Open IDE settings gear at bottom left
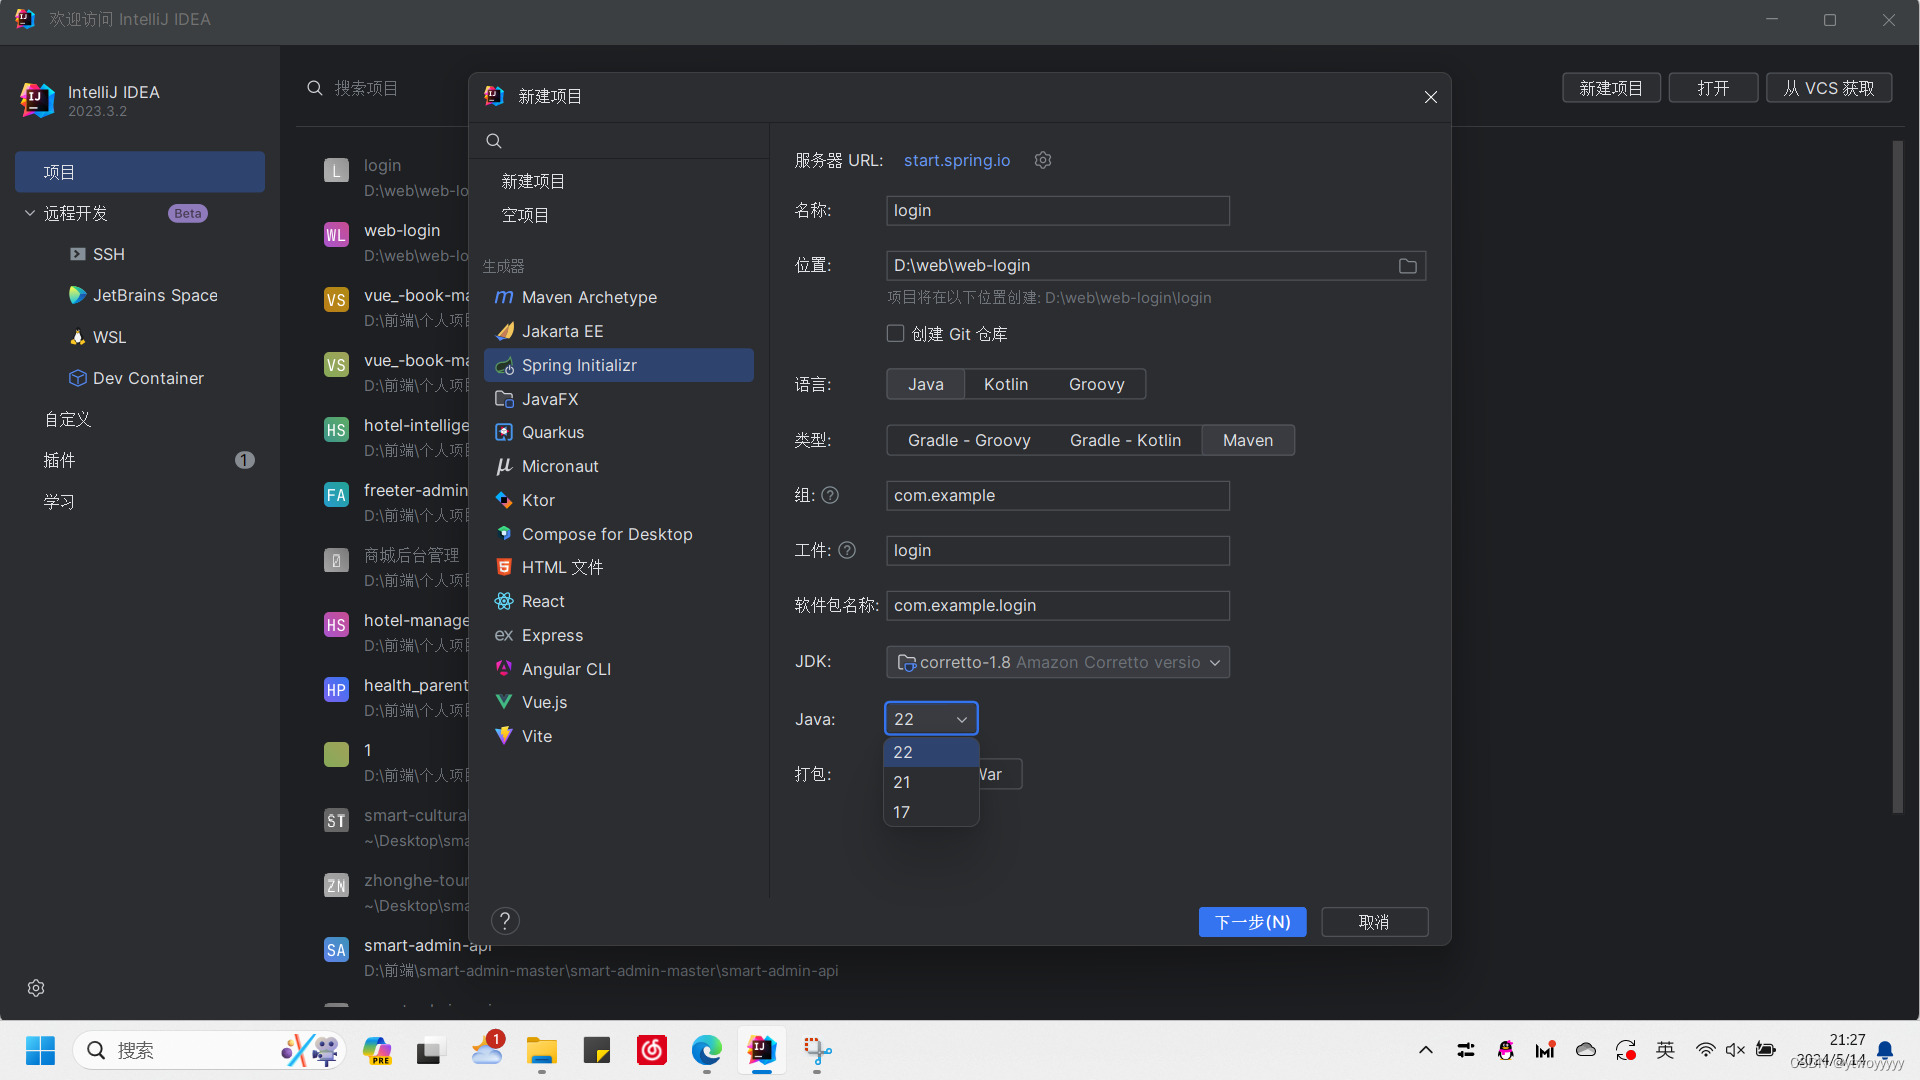This screenshot has height=1080, width=1920. click(x=36, y=988)
